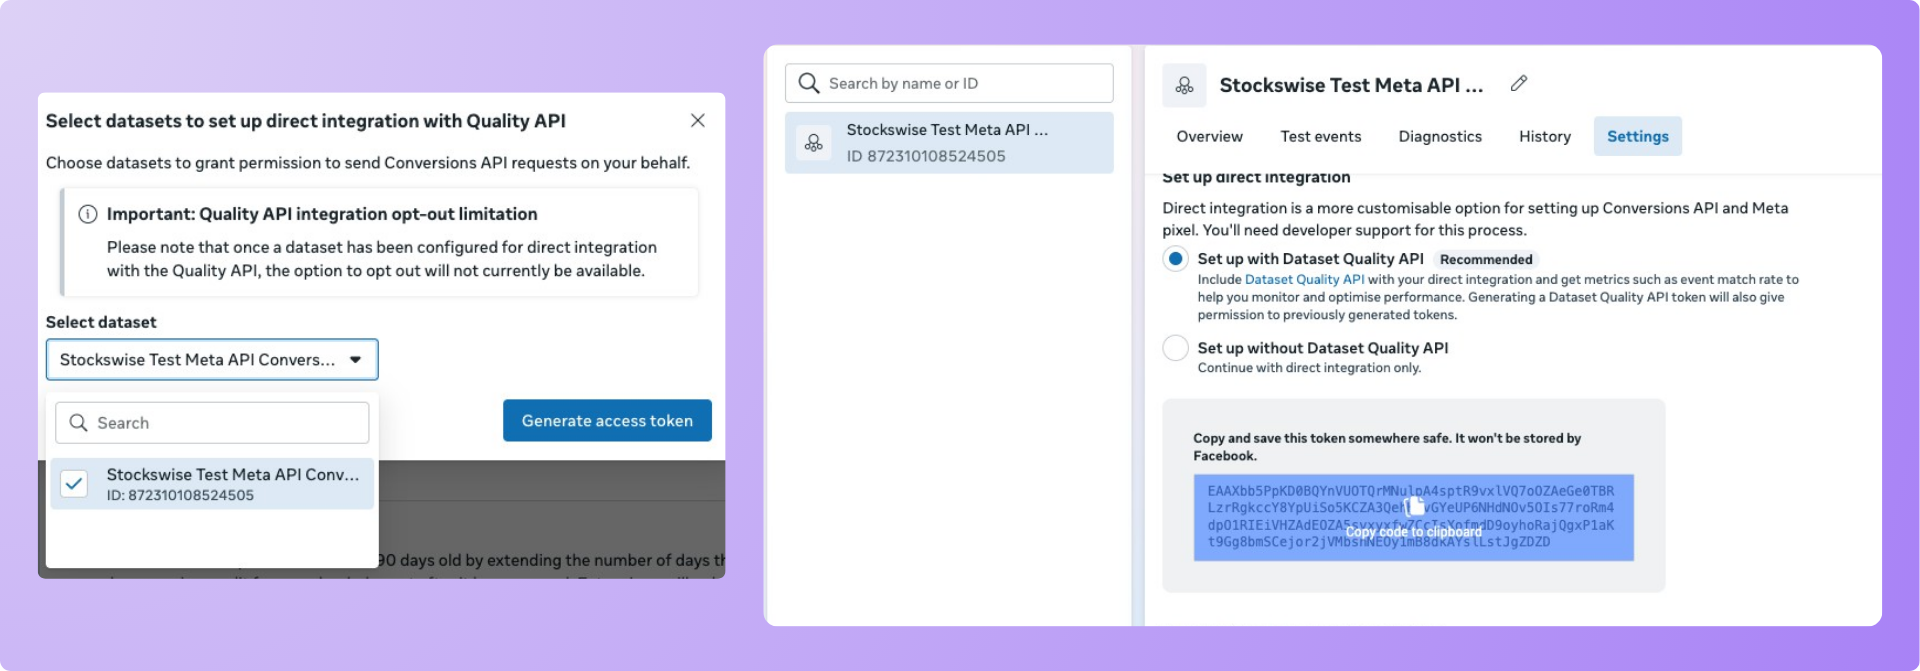1920x671 pixels.
Task: Click the dataset icon in the sidebar list item
Action: click(814, 143)
